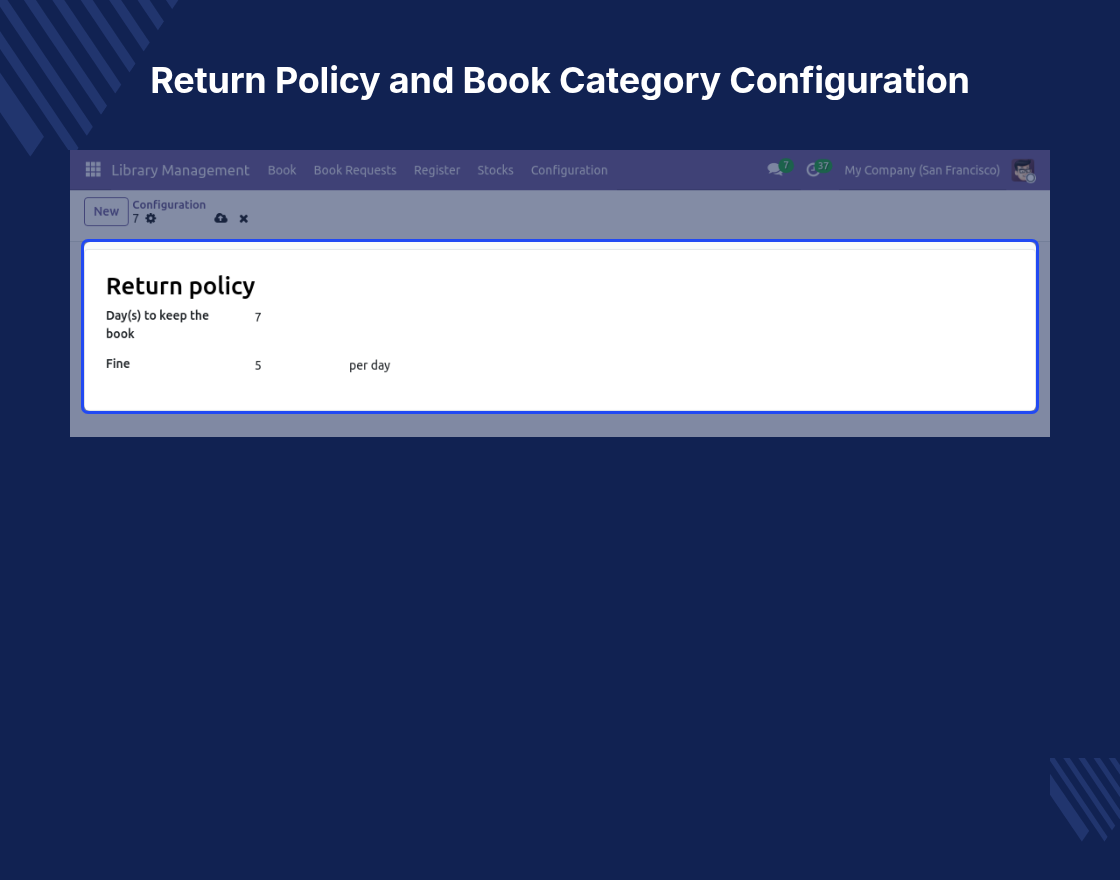Discard changes with the X icon
Screen dimensions: 1120x880
point(244,219)
